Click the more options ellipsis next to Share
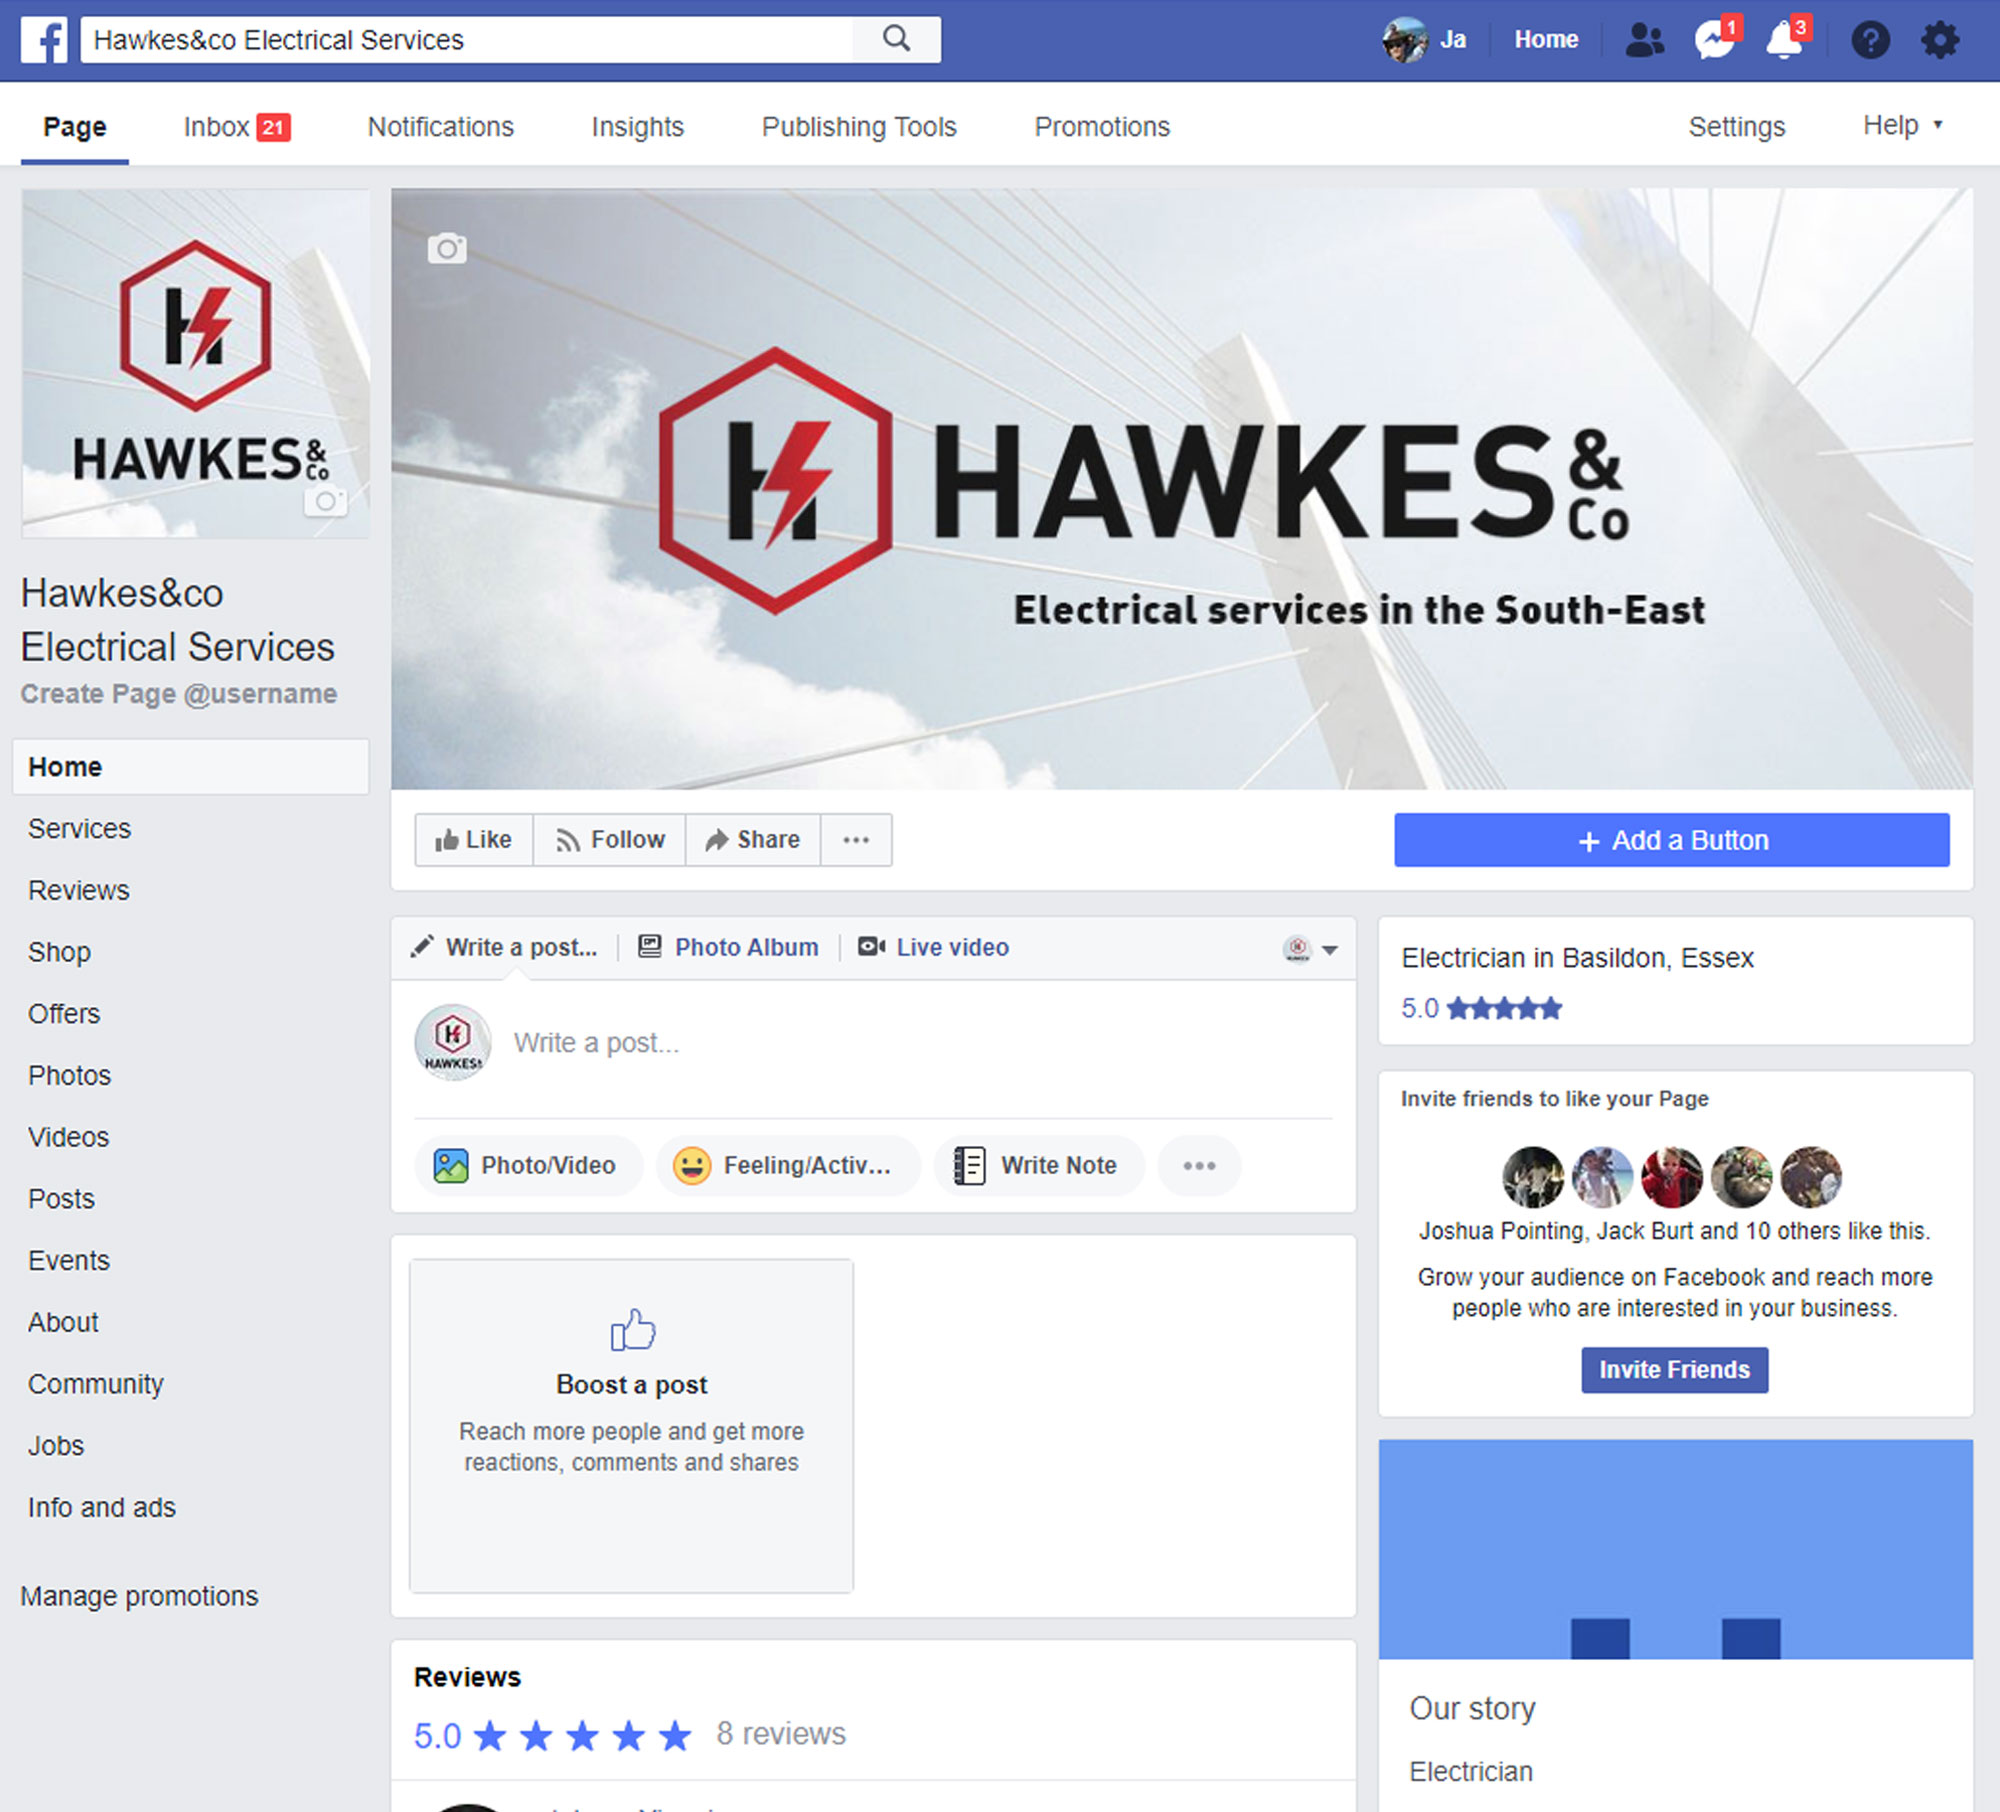 click(x=856, y=840)
